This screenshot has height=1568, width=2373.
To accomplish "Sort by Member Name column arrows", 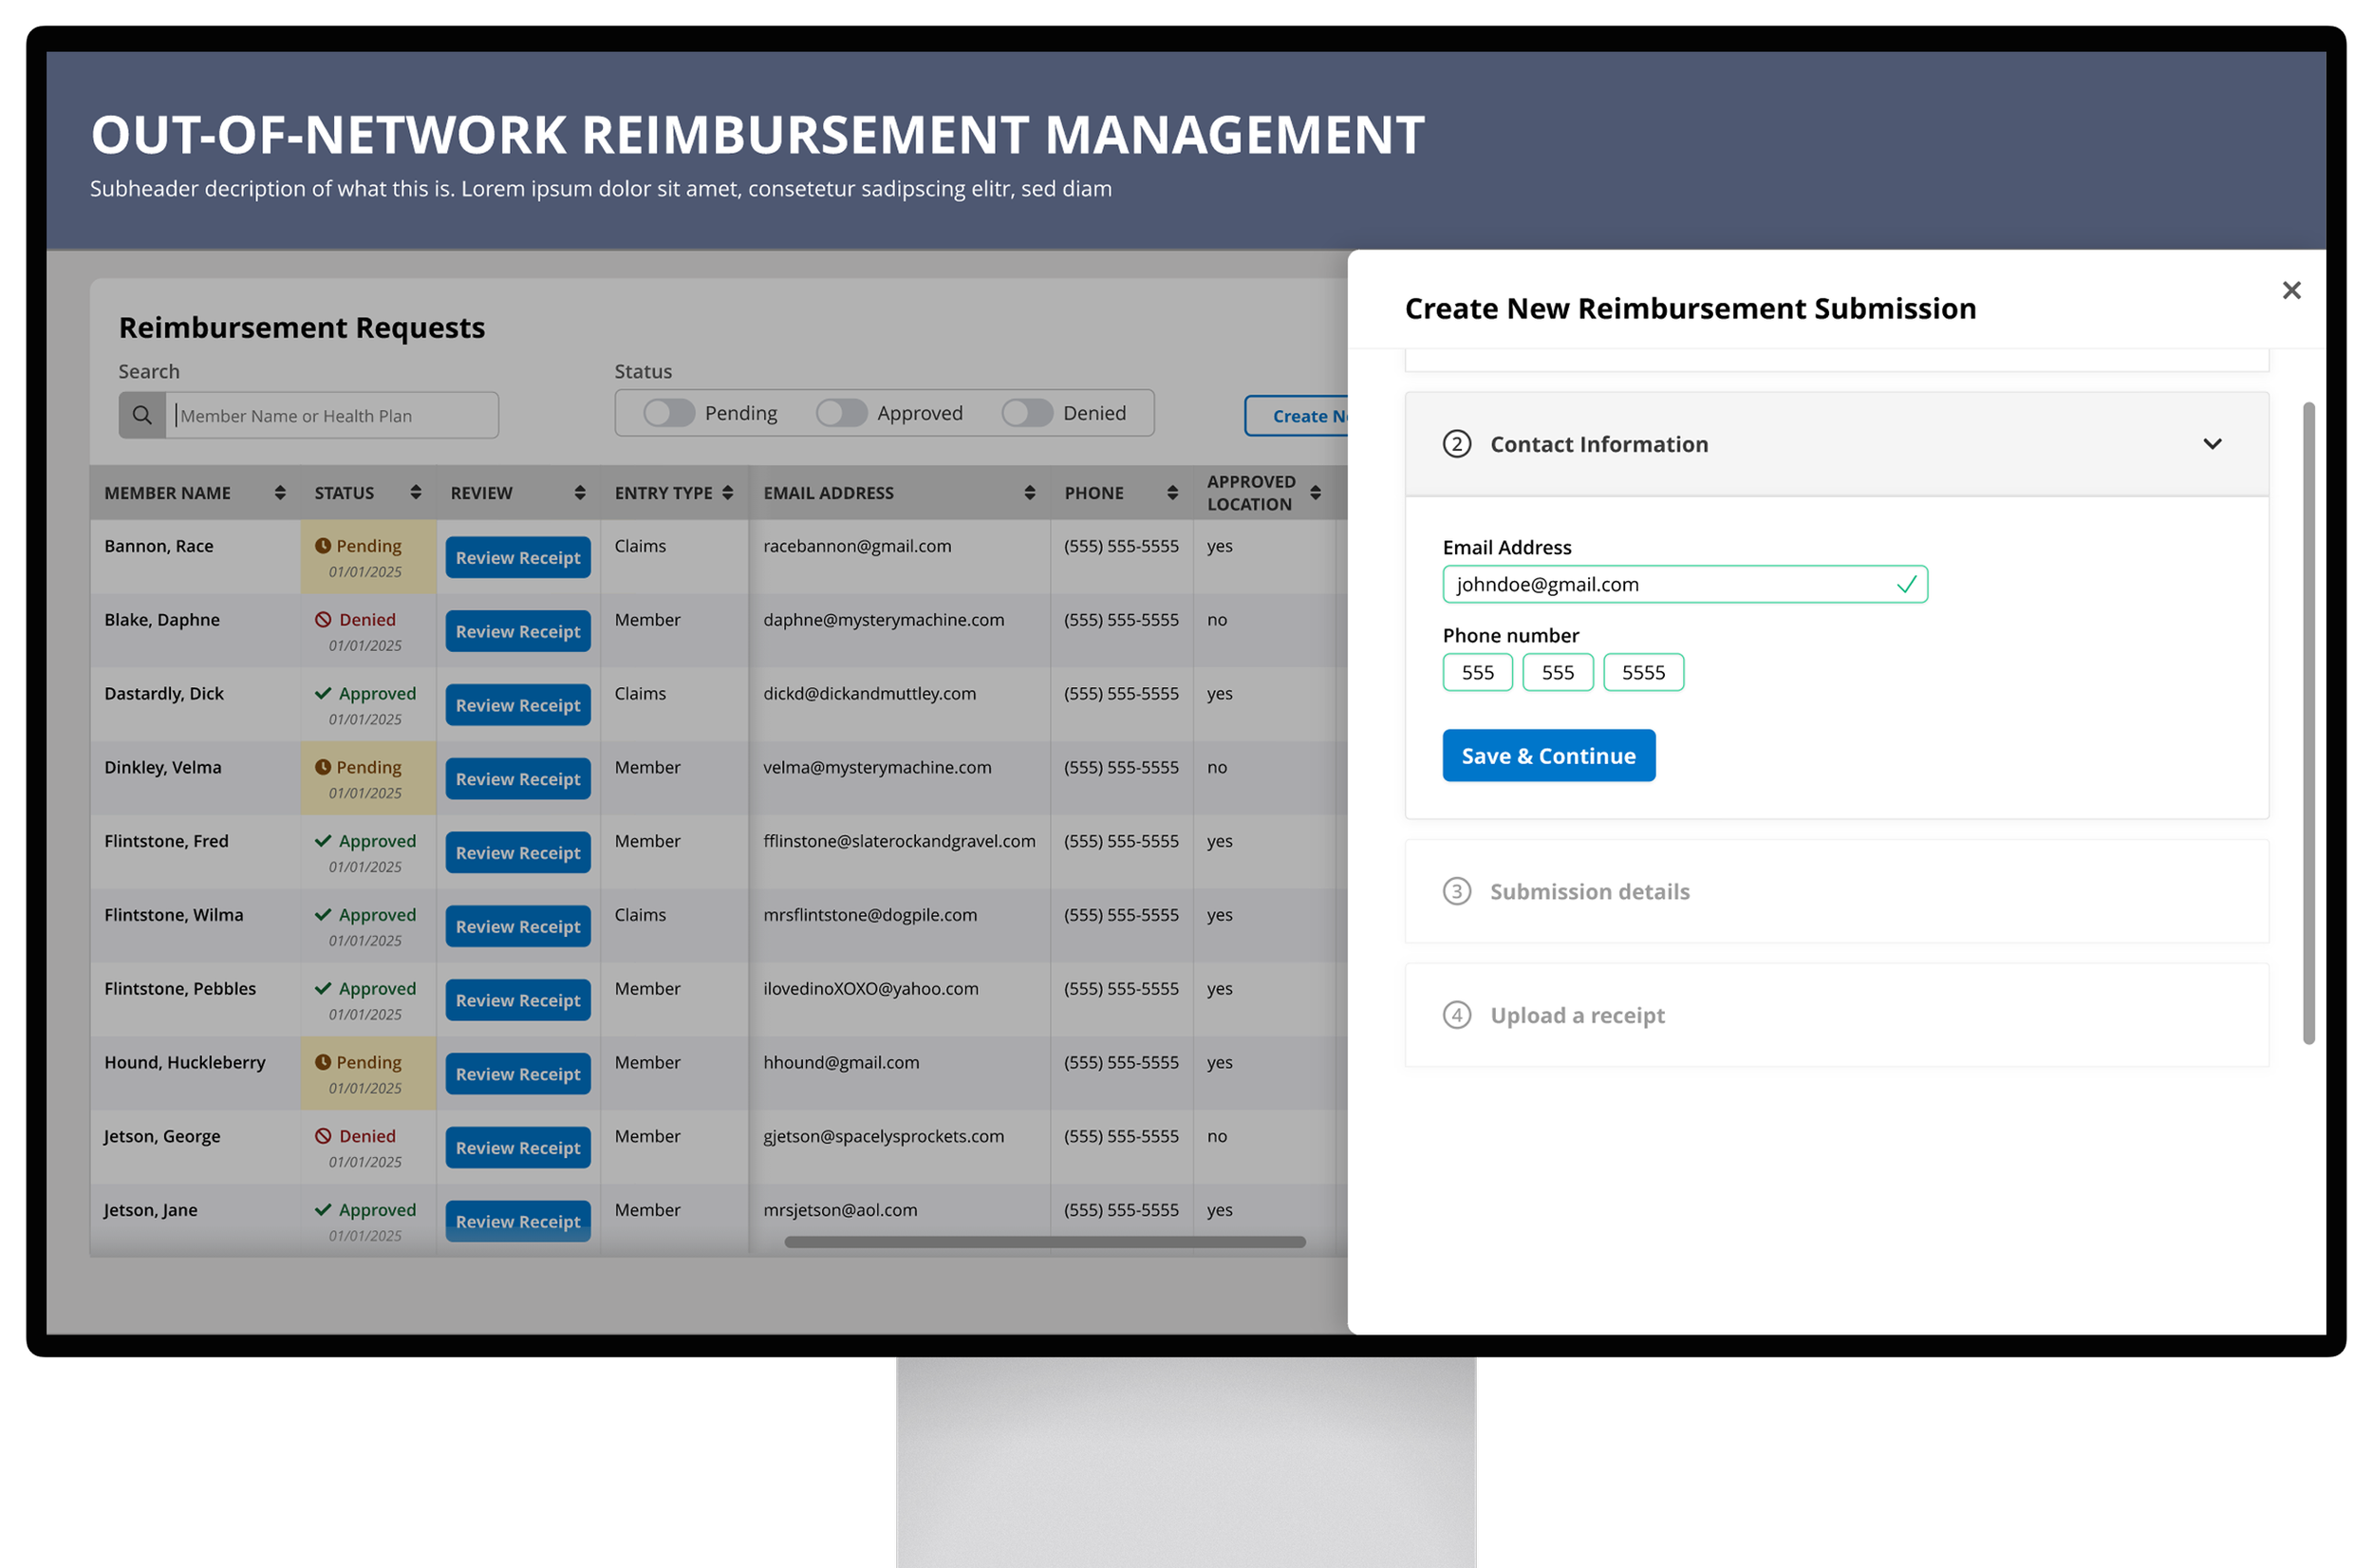I will coord(280,493).
